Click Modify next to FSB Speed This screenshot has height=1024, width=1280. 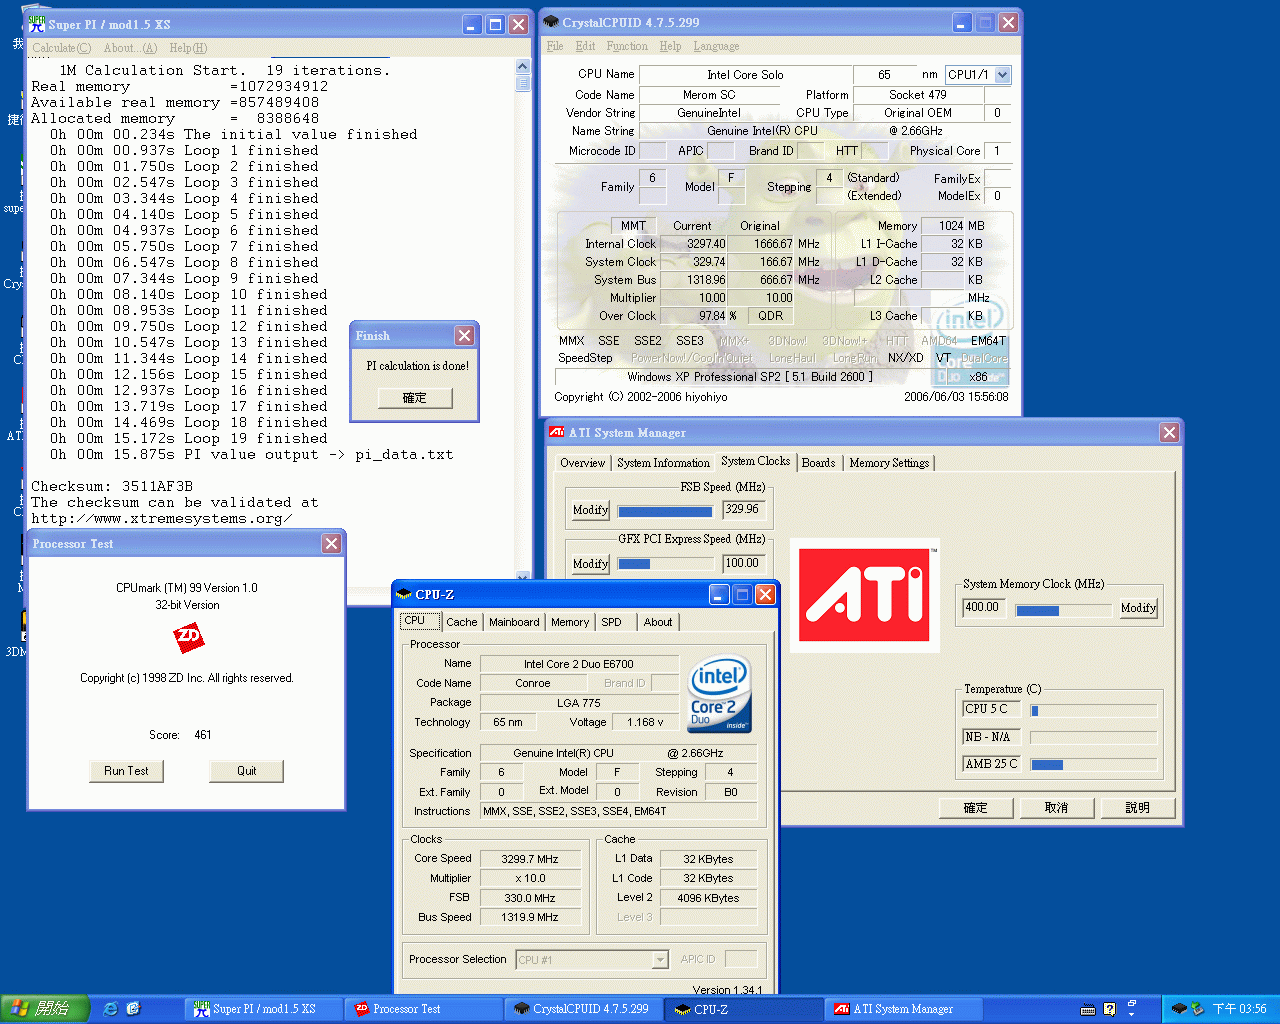click(x=590, y=510)
